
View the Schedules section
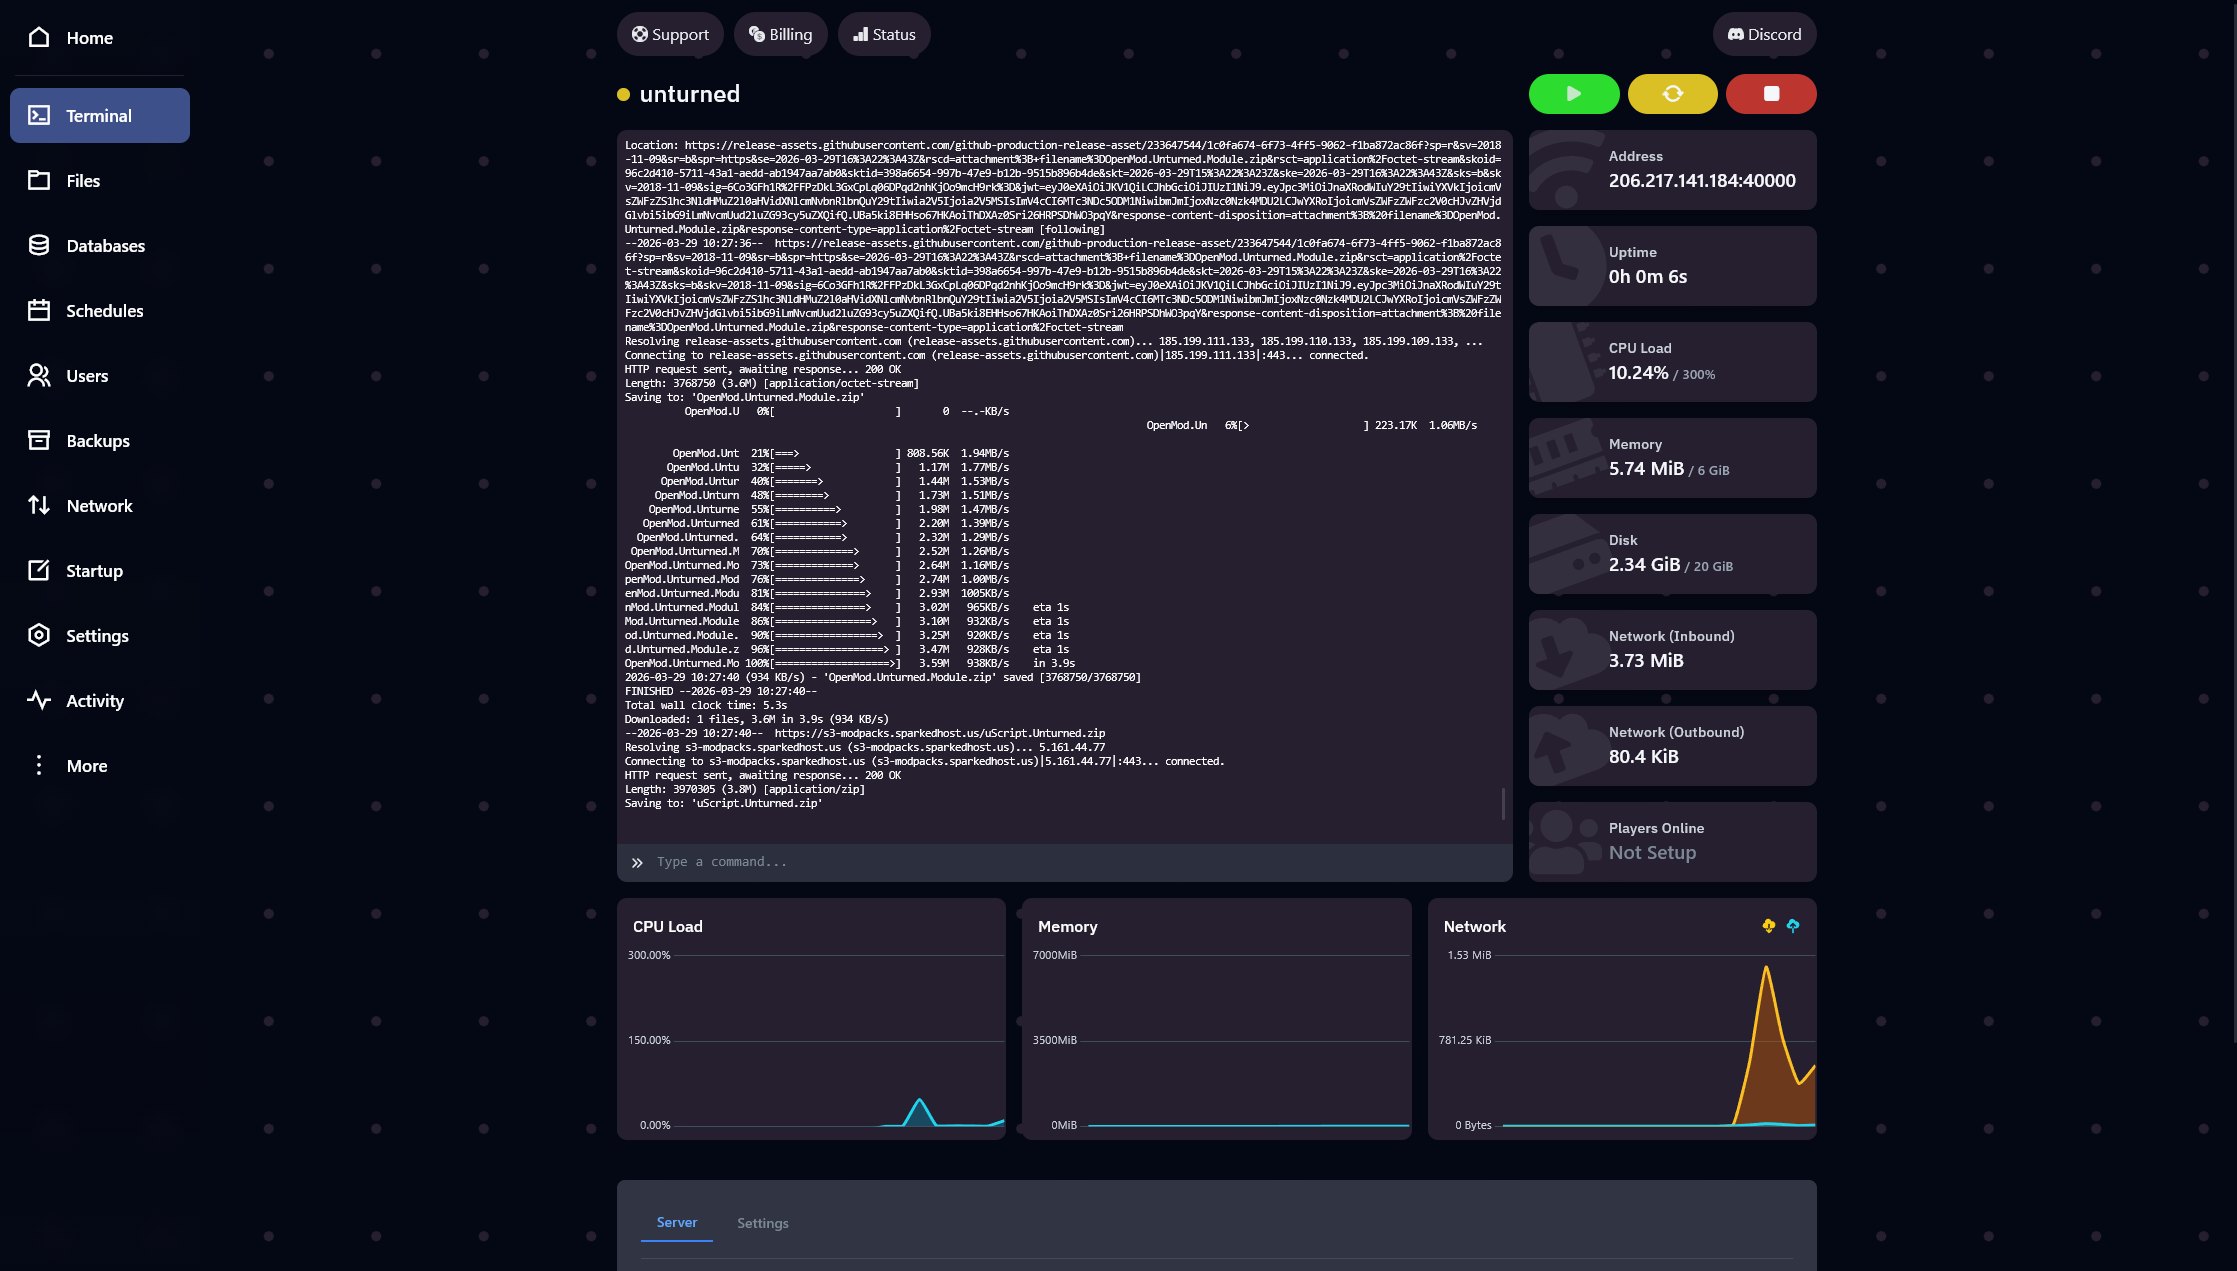coord(104,310)
